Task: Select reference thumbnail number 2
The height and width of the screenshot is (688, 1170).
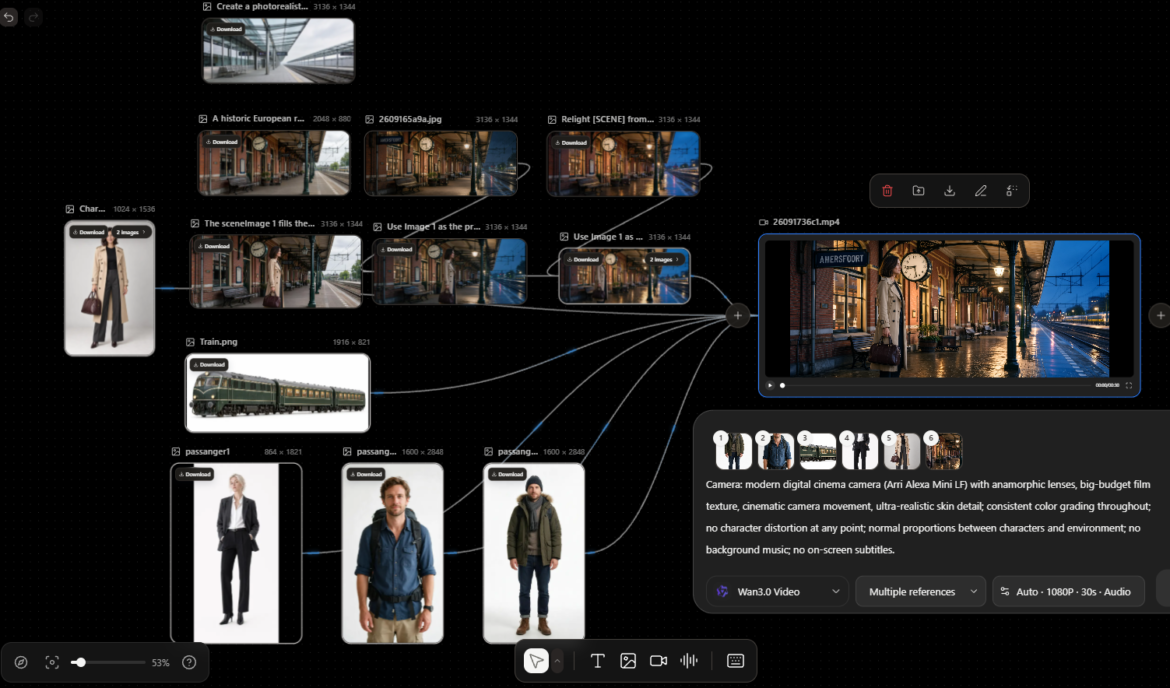Action: click(775, 451)
